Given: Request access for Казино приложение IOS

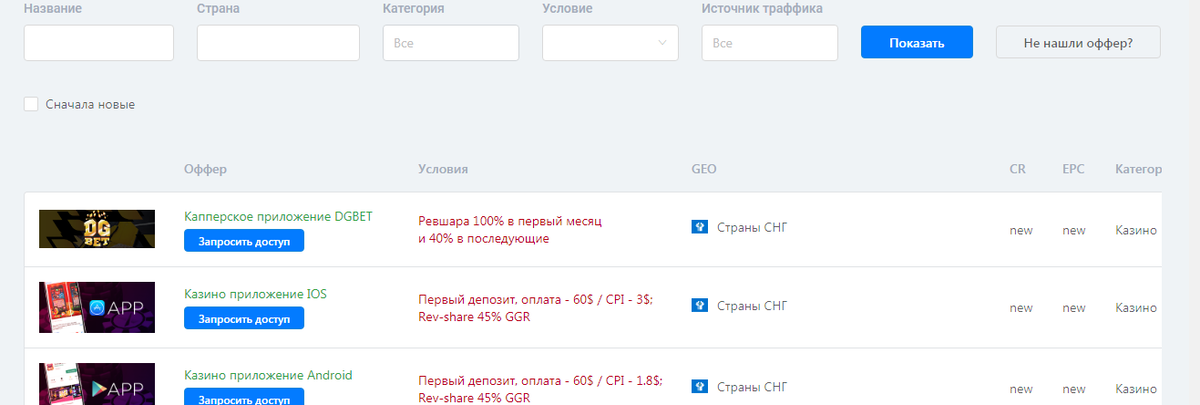Looking at the screenshot, I should pyautogui.click(x=244, y=319).
